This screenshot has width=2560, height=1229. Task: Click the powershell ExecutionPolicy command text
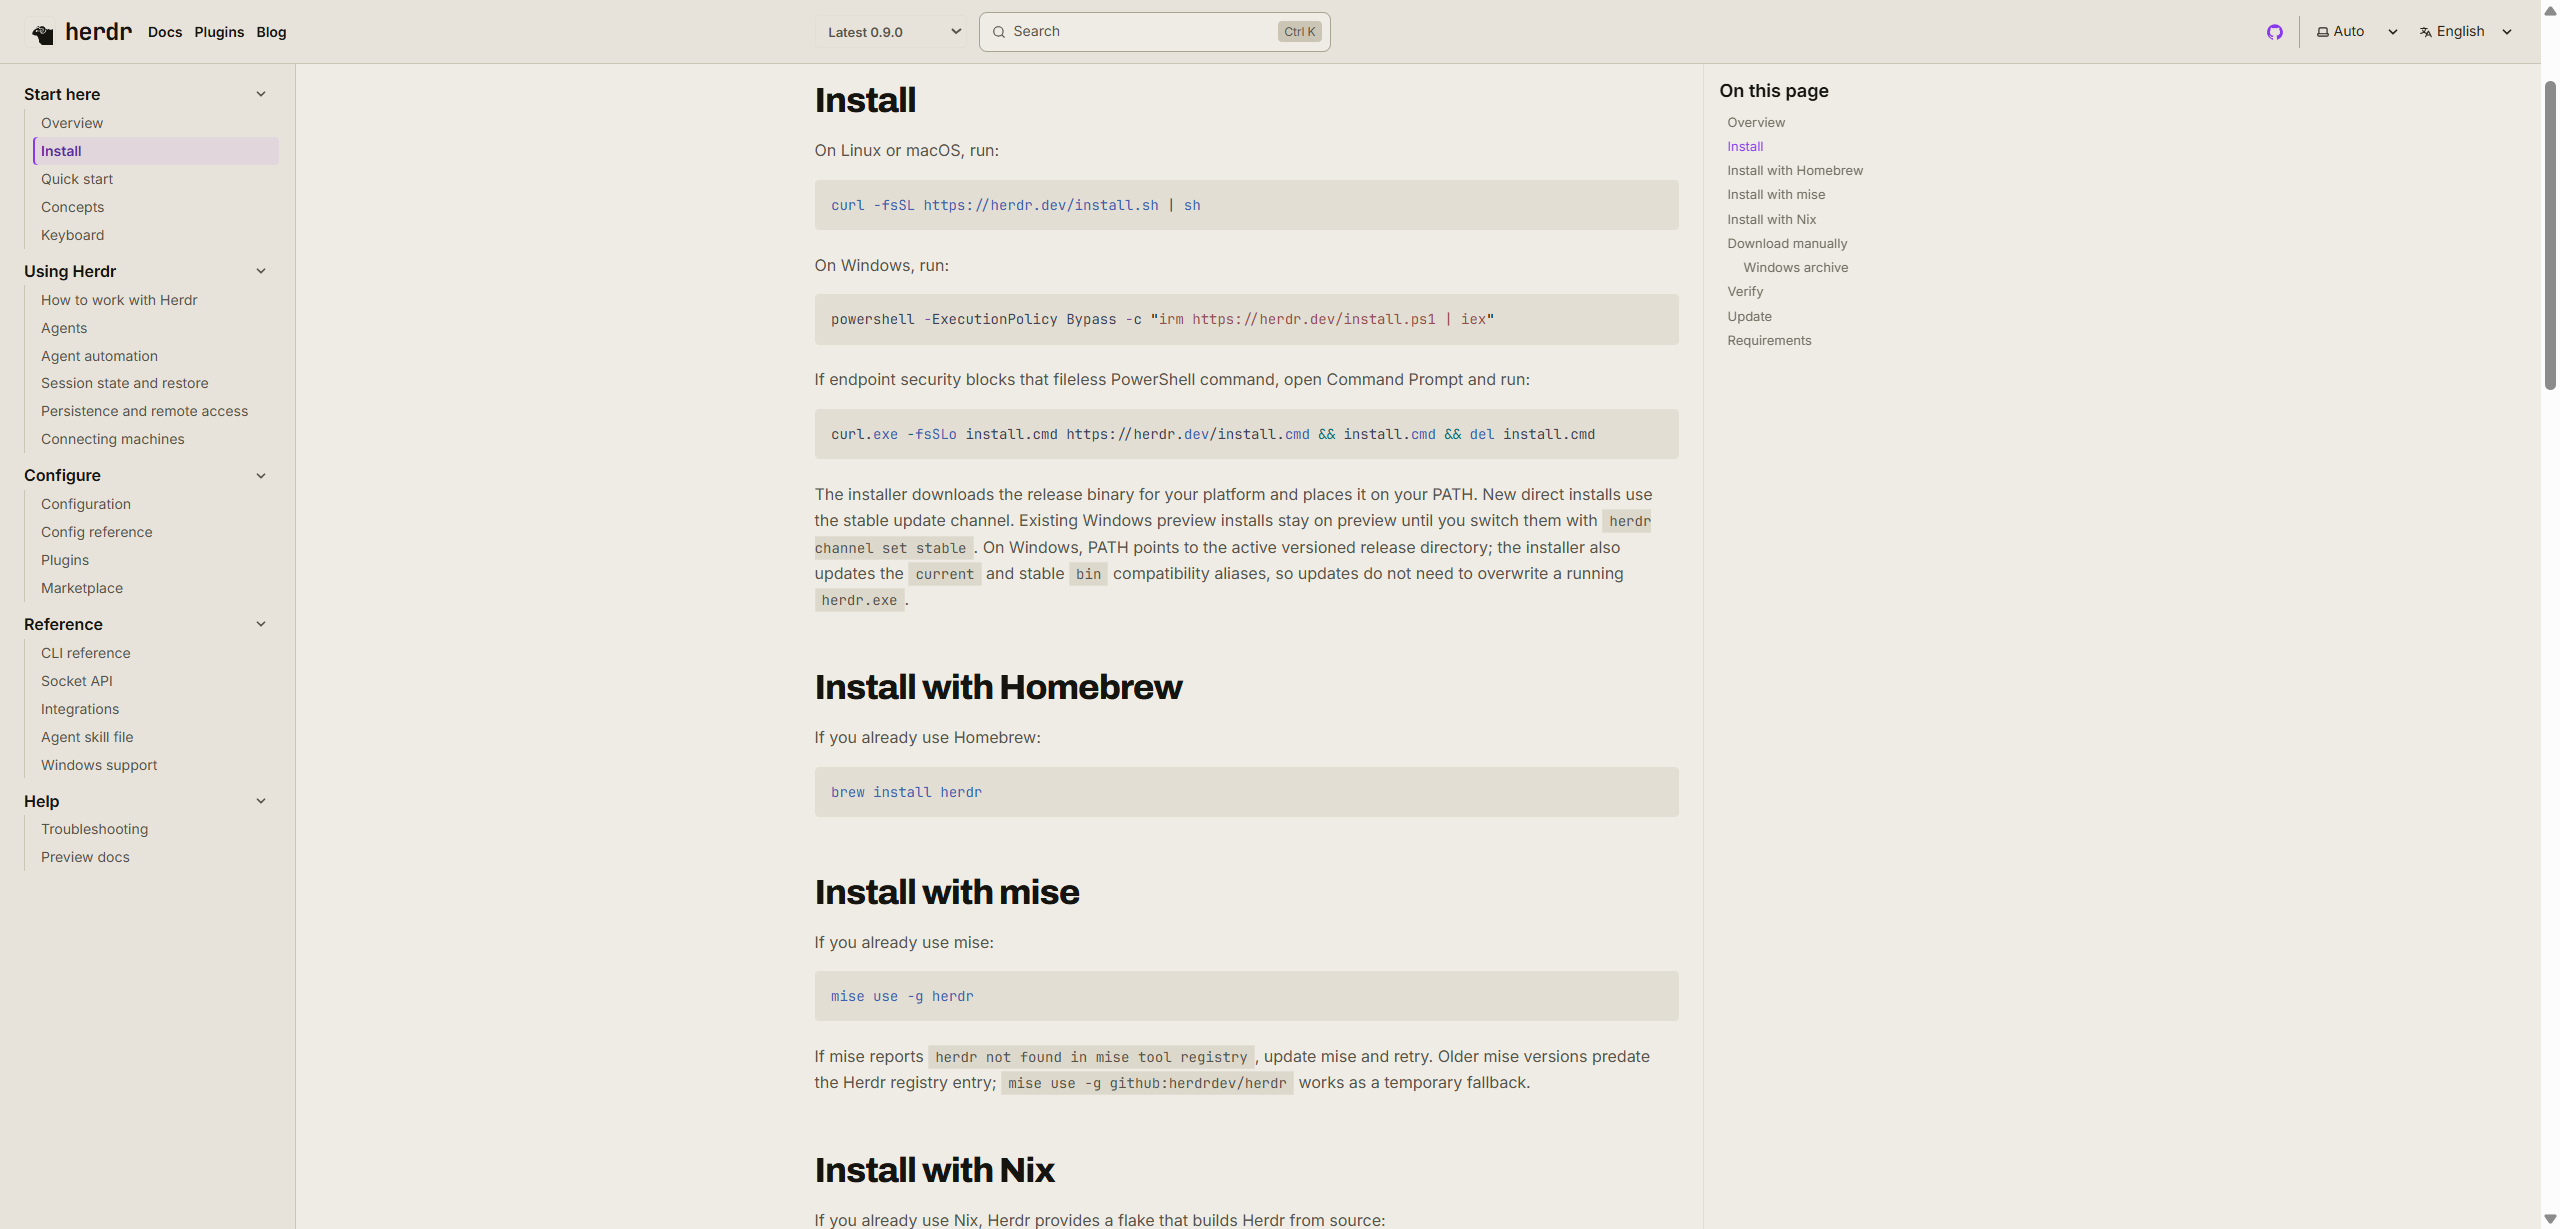click(1162, 319)
